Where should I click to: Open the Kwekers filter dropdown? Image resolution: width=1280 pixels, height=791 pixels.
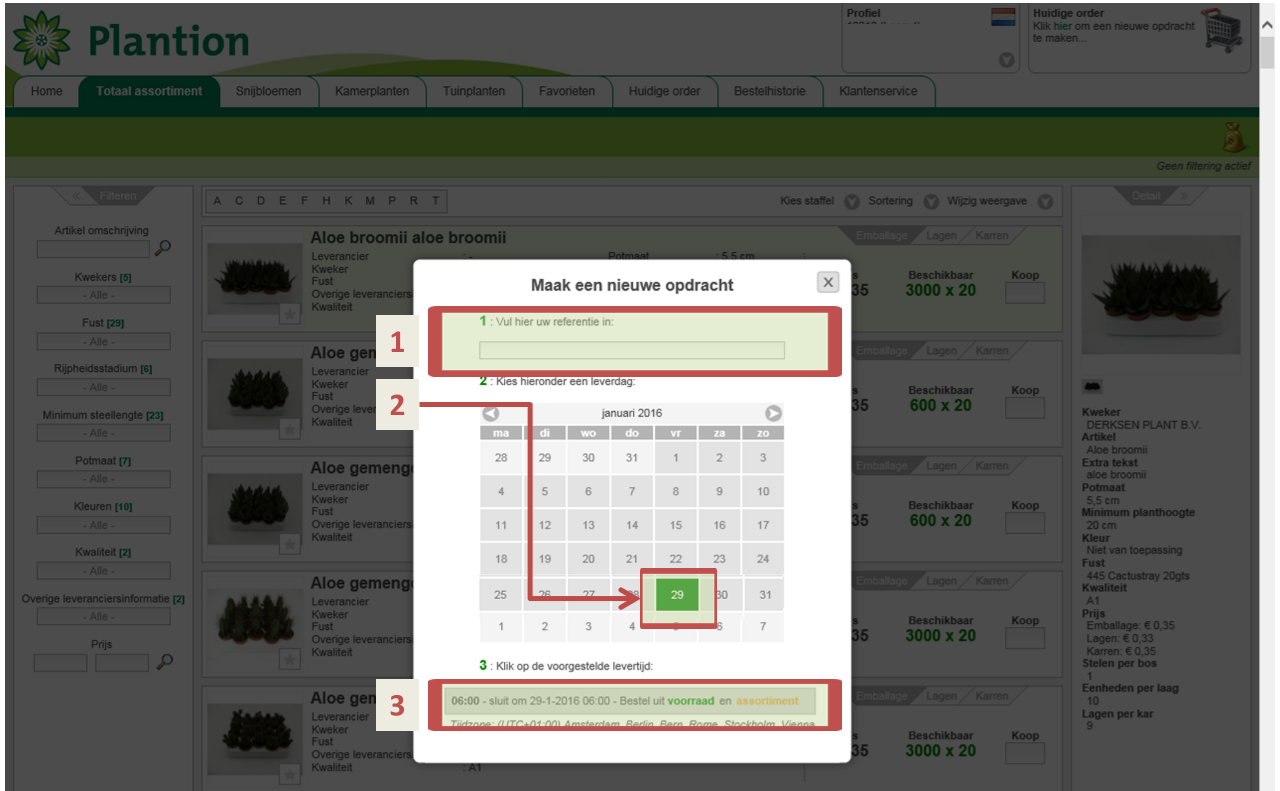click(x=104, y=295)
